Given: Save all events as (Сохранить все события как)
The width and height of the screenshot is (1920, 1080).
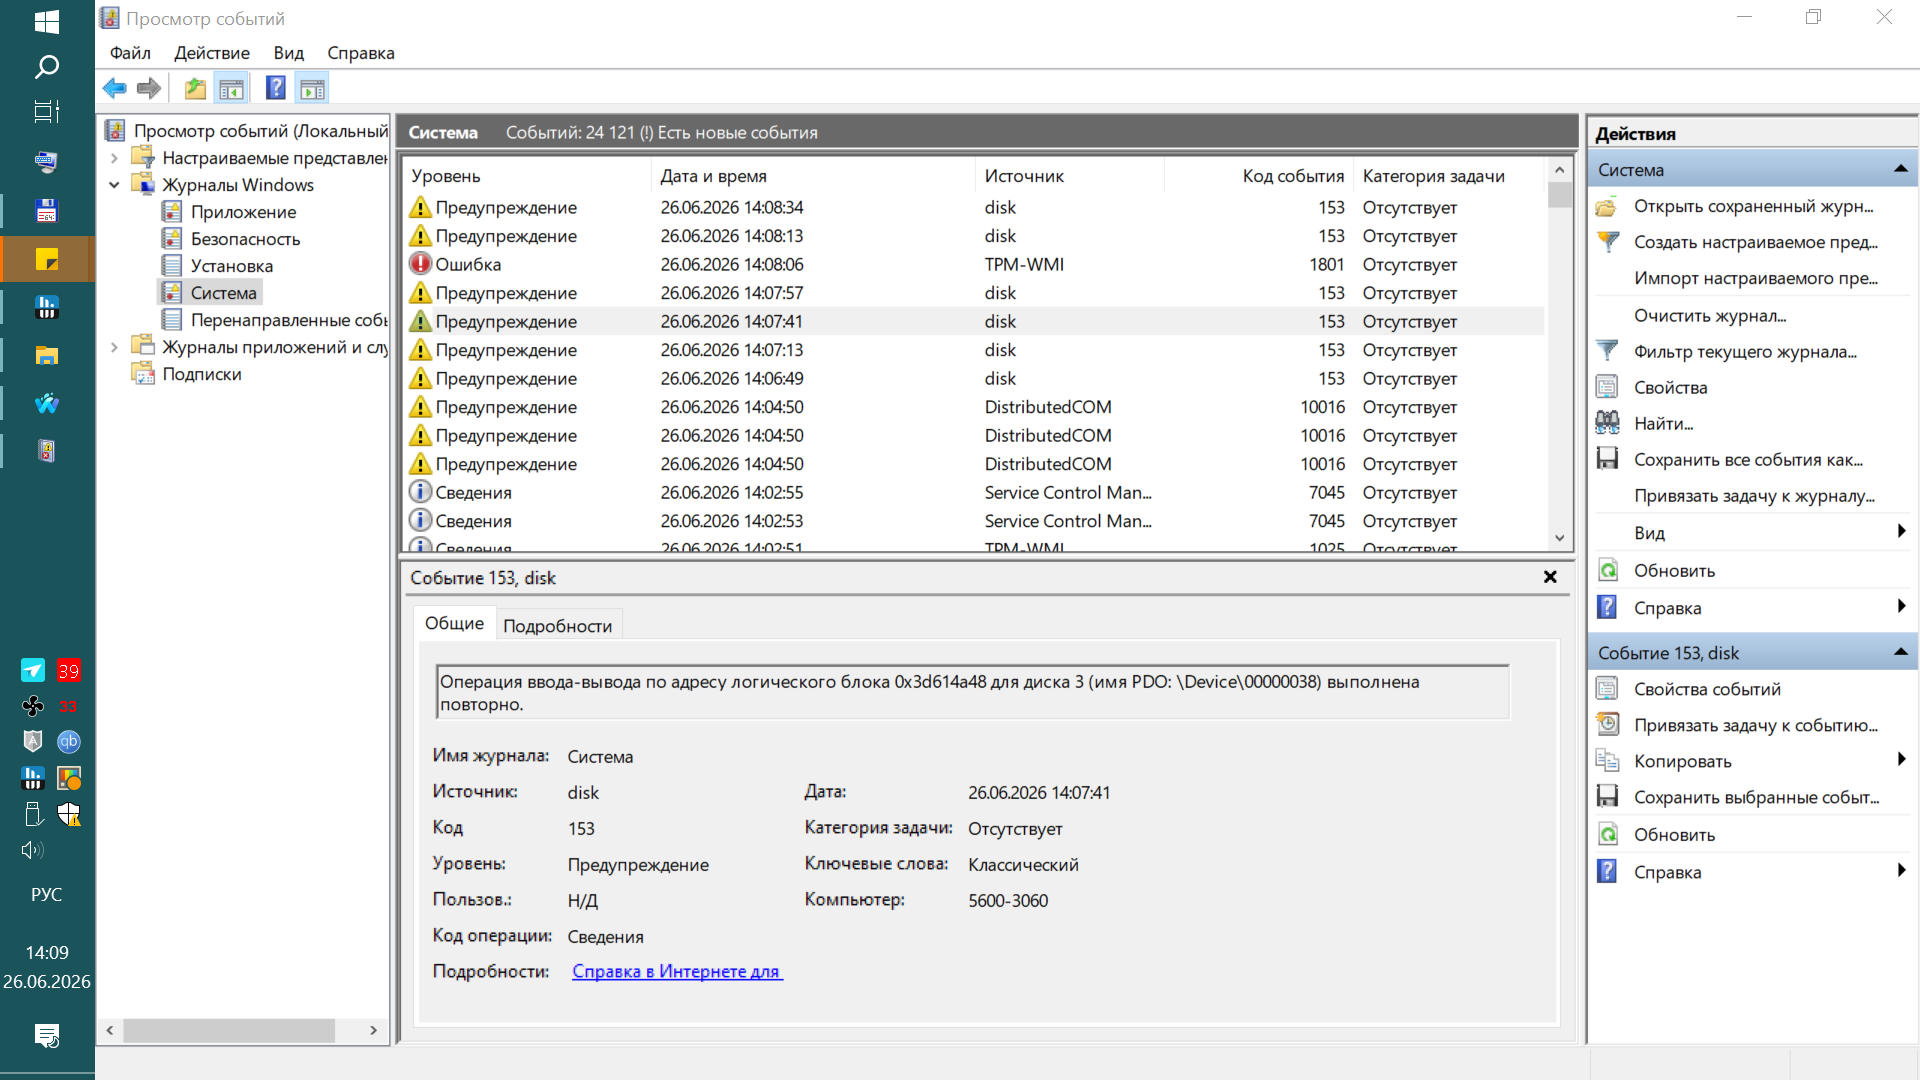Looking at the screenshot, I should [x=1748, y=460].
